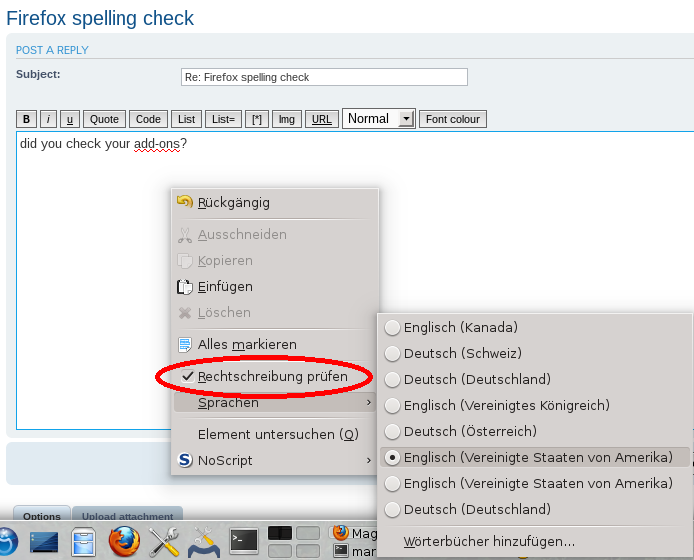Open the wrench and screwdriver settings icon

tap(164, 542)
